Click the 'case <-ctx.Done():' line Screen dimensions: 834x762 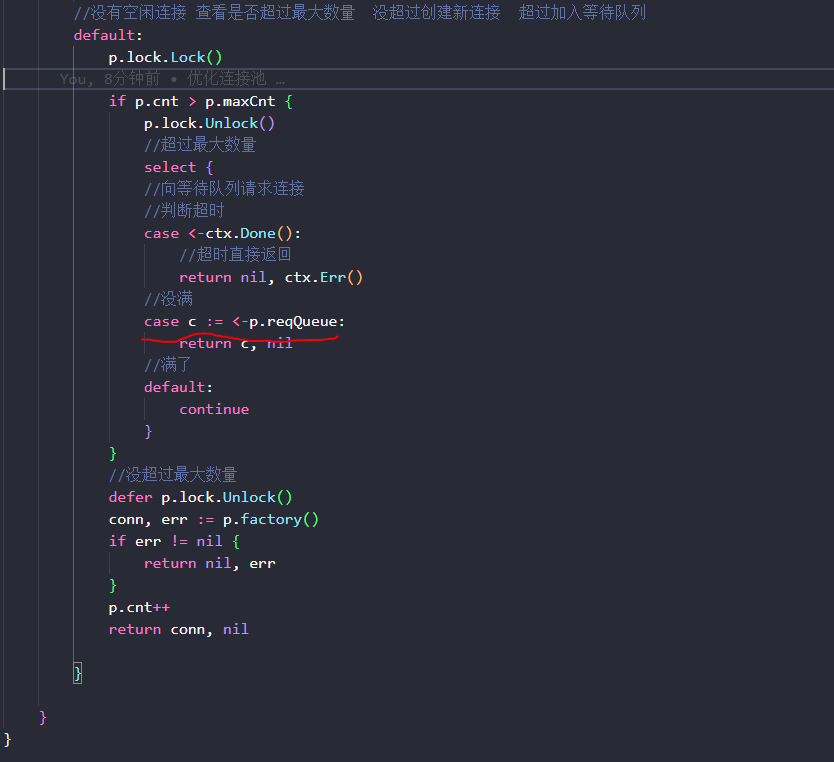pos(222,233)
